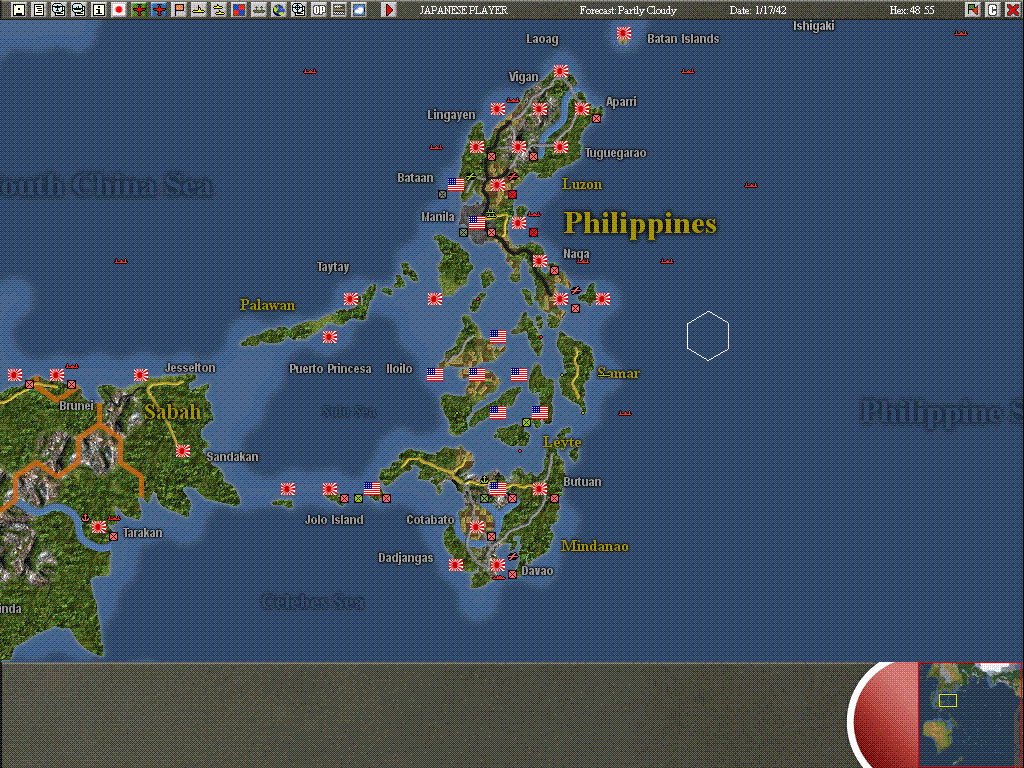
Task: Click the Cotabato city label
Action: pyautogui.click(x=430, y=520)
